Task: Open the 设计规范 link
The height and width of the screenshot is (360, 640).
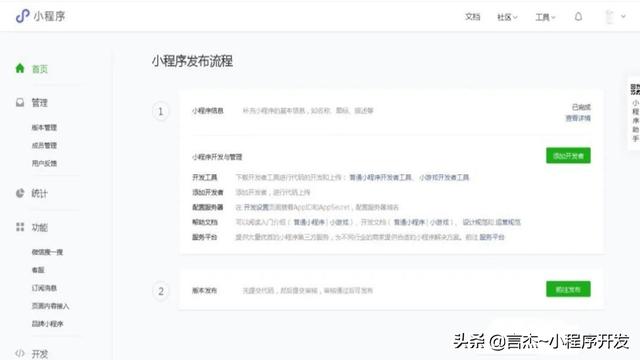Action: (x=475, y=222)
